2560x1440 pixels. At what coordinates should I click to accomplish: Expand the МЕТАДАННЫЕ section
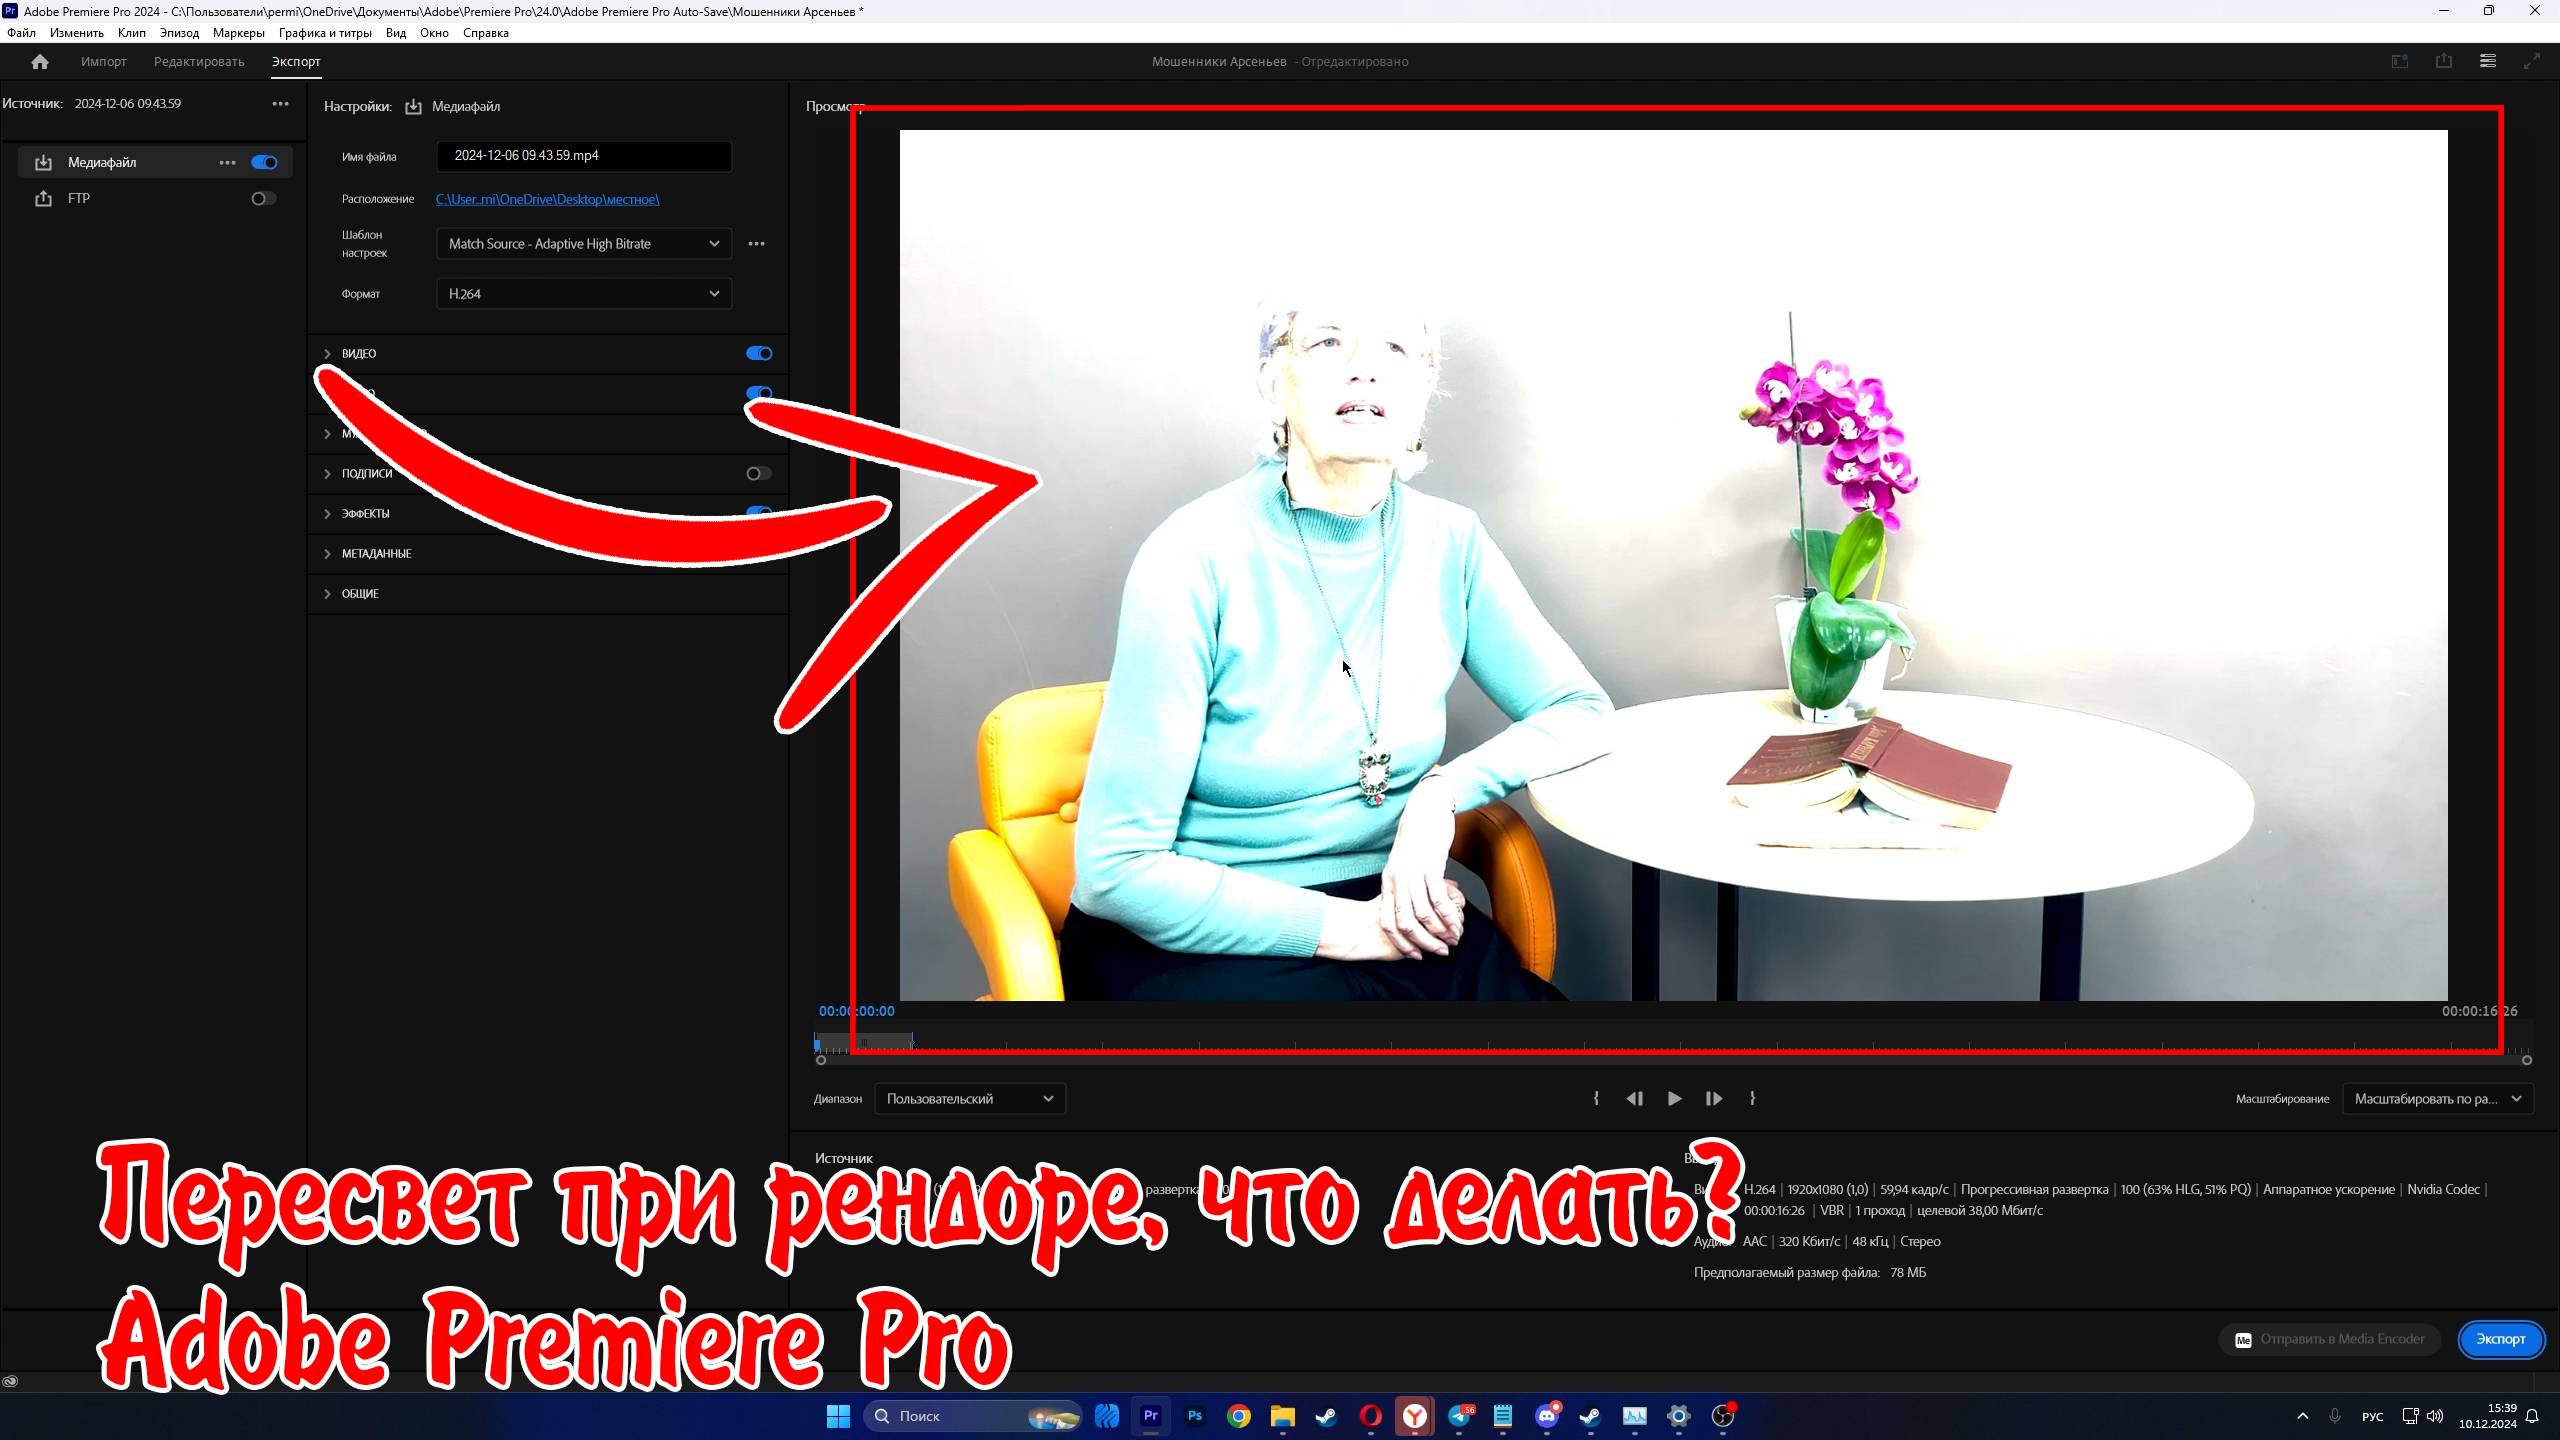(376, 553)
